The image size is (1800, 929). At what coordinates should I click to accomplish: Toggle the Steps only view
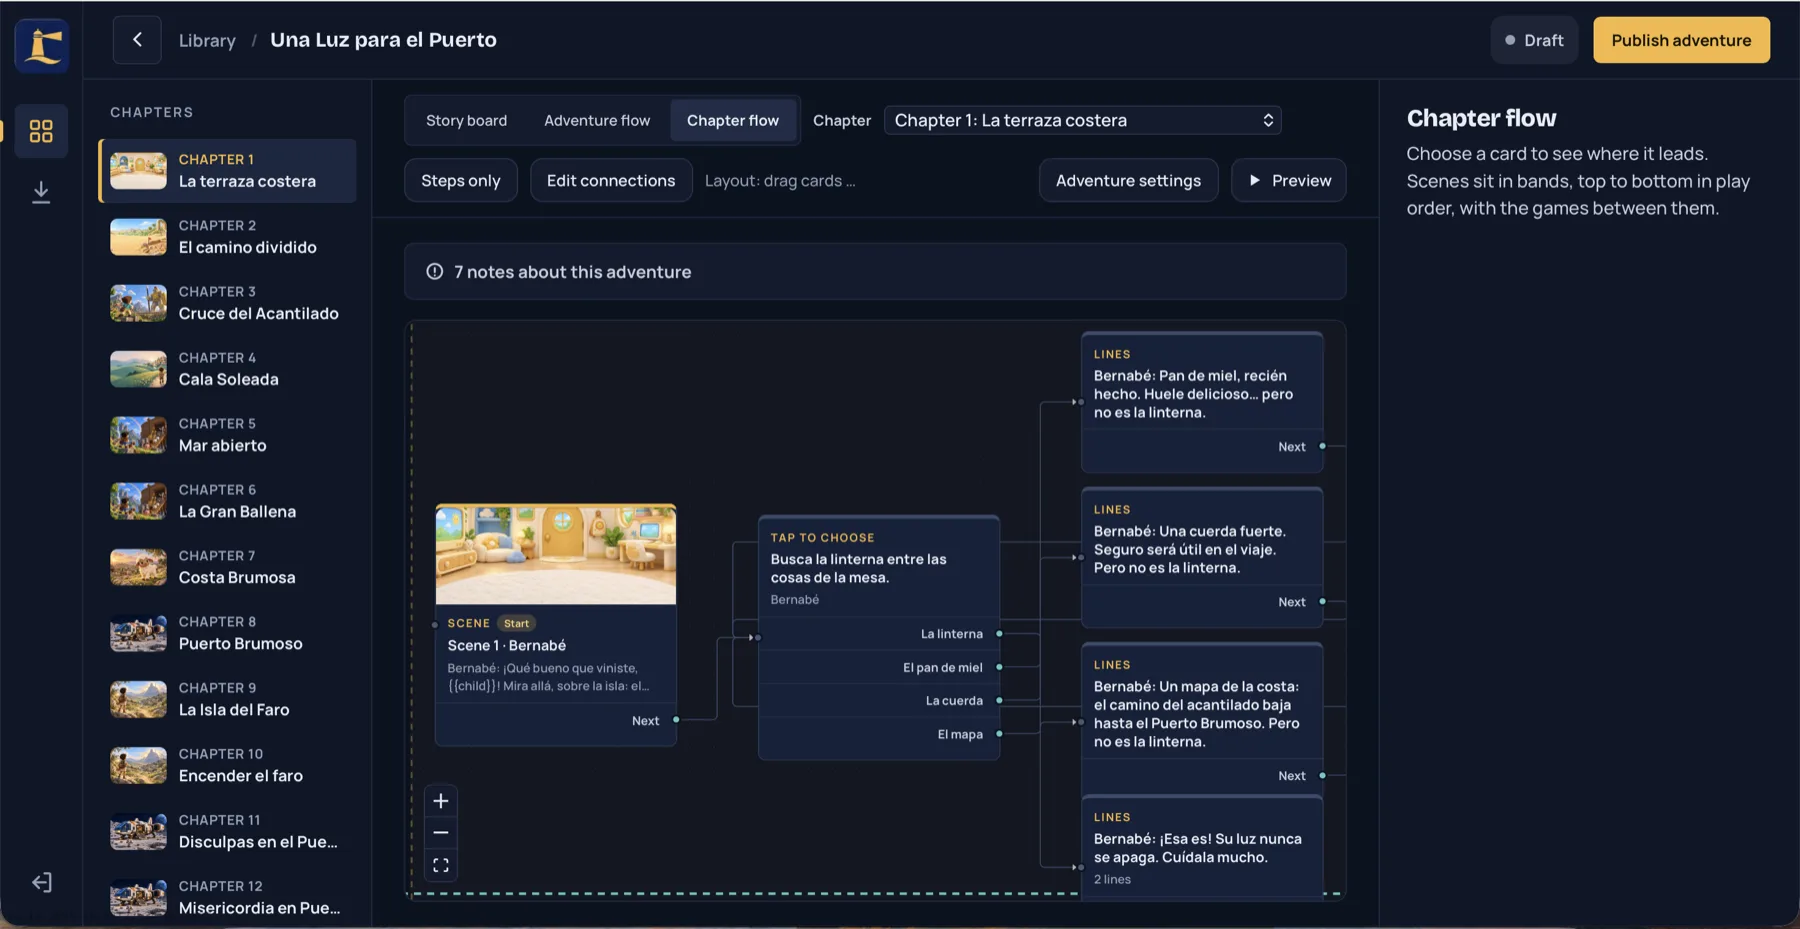click(460, 180)
